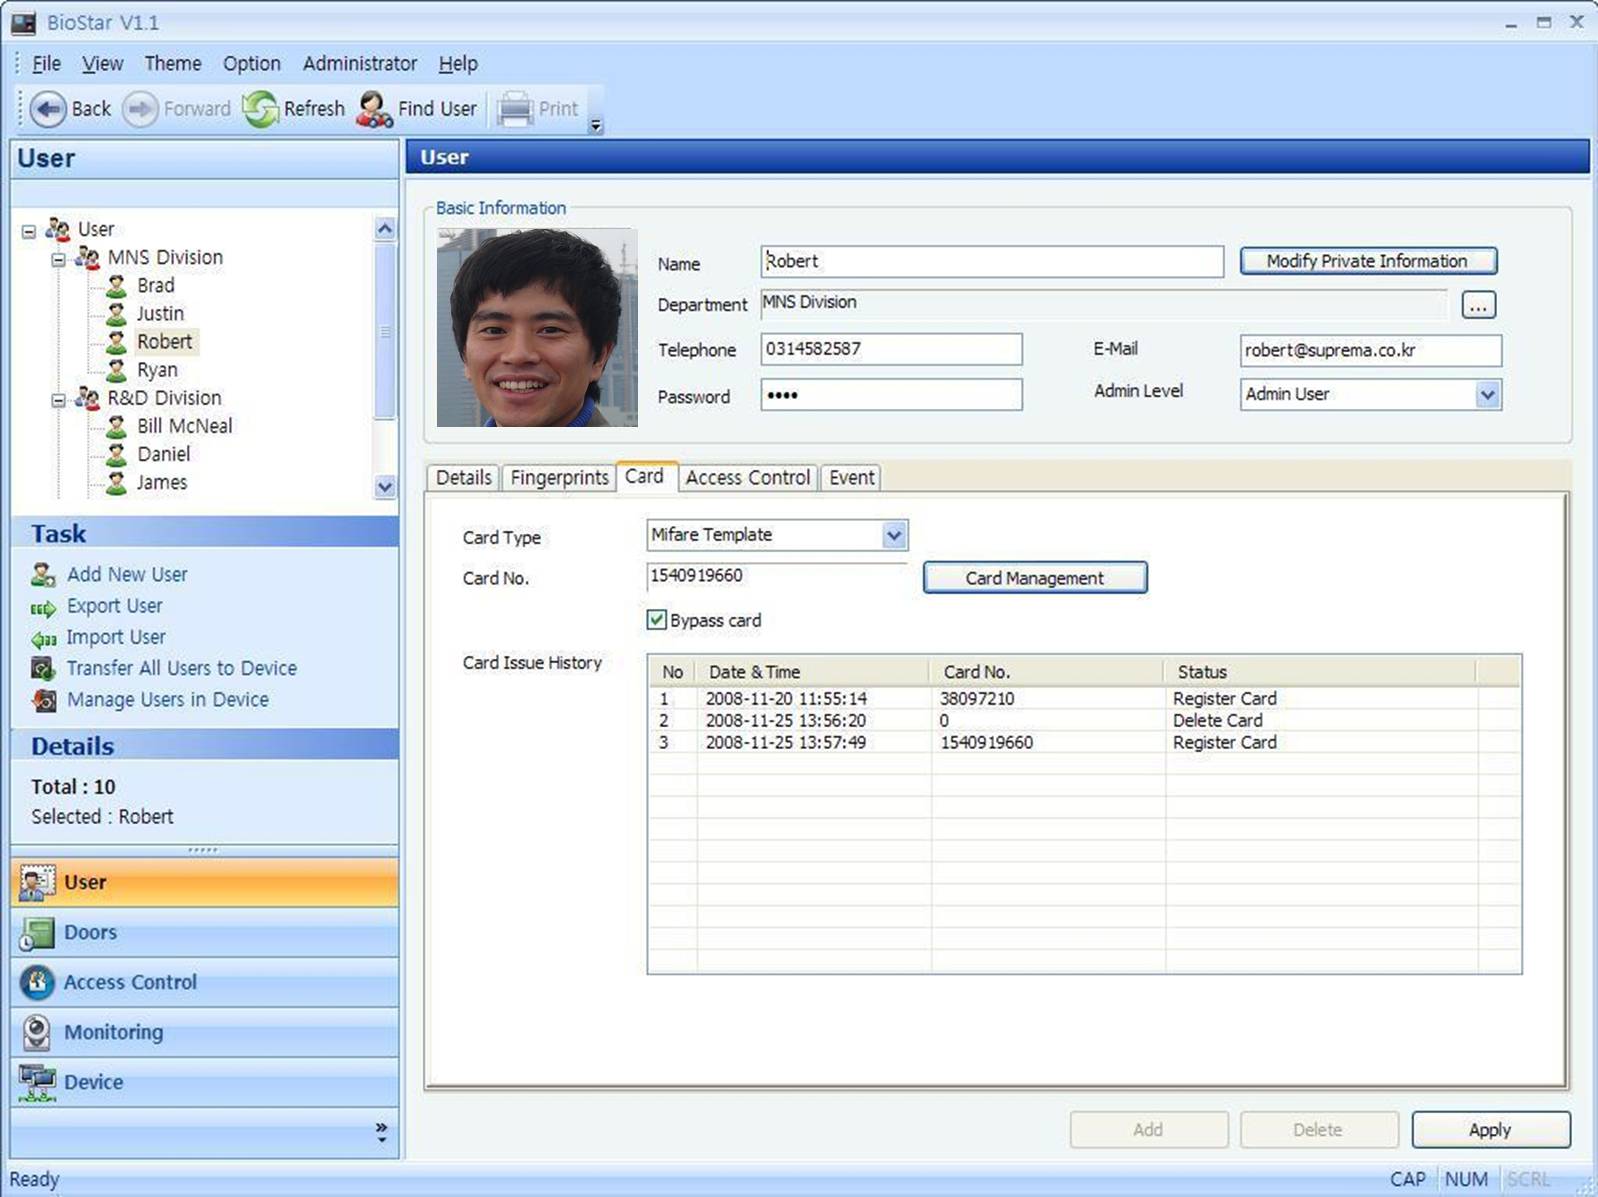Click the Refresh icon in toolbar
The width and height of the screenshot is (1598, 1197).
click(x=261, y=109)
